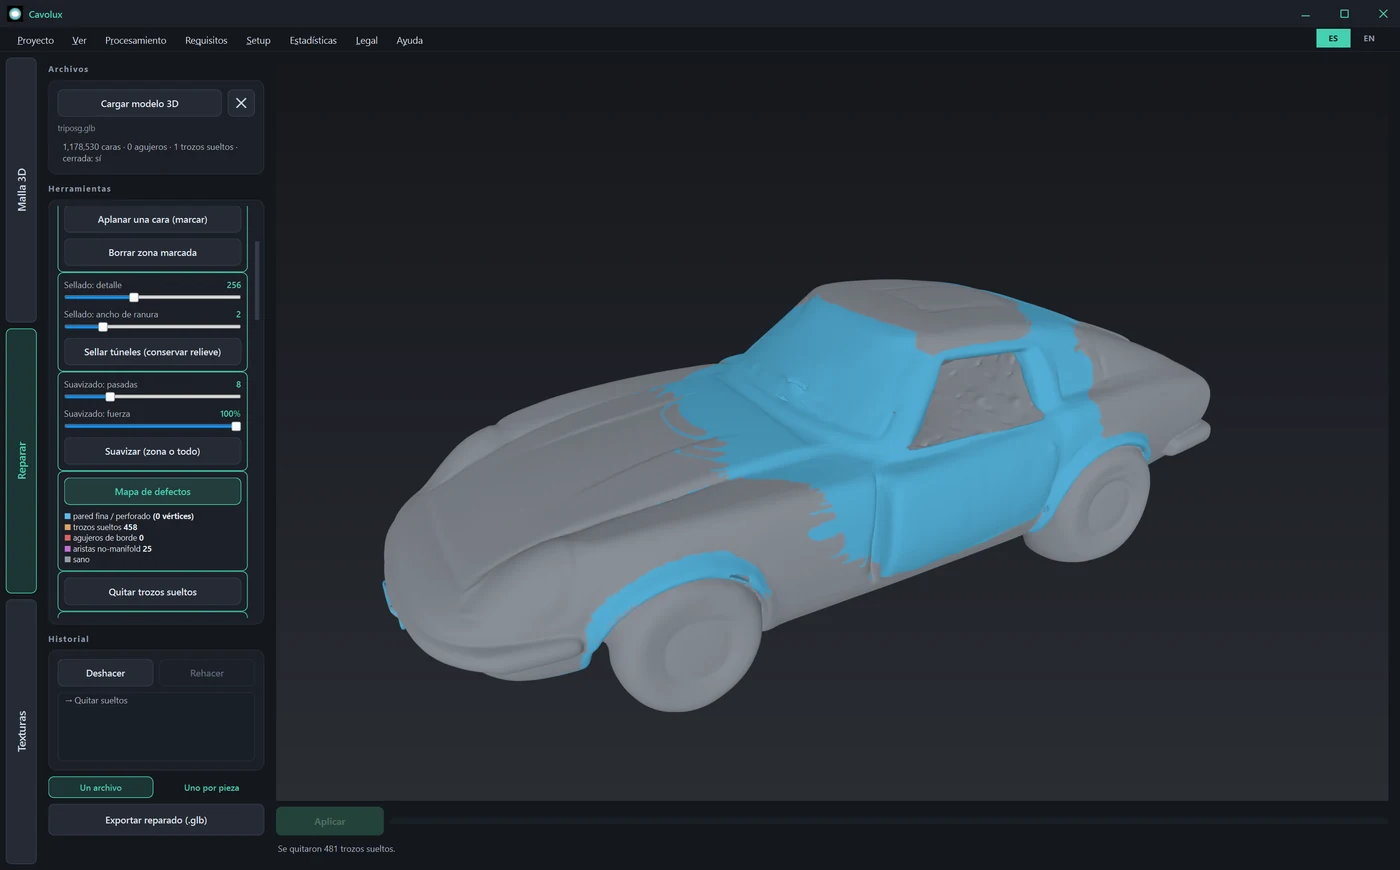Viewport: 1400px width, 870px height.
Task: Adjust the Suavizado: fuerza slider
Action: [x=152, y=426]
